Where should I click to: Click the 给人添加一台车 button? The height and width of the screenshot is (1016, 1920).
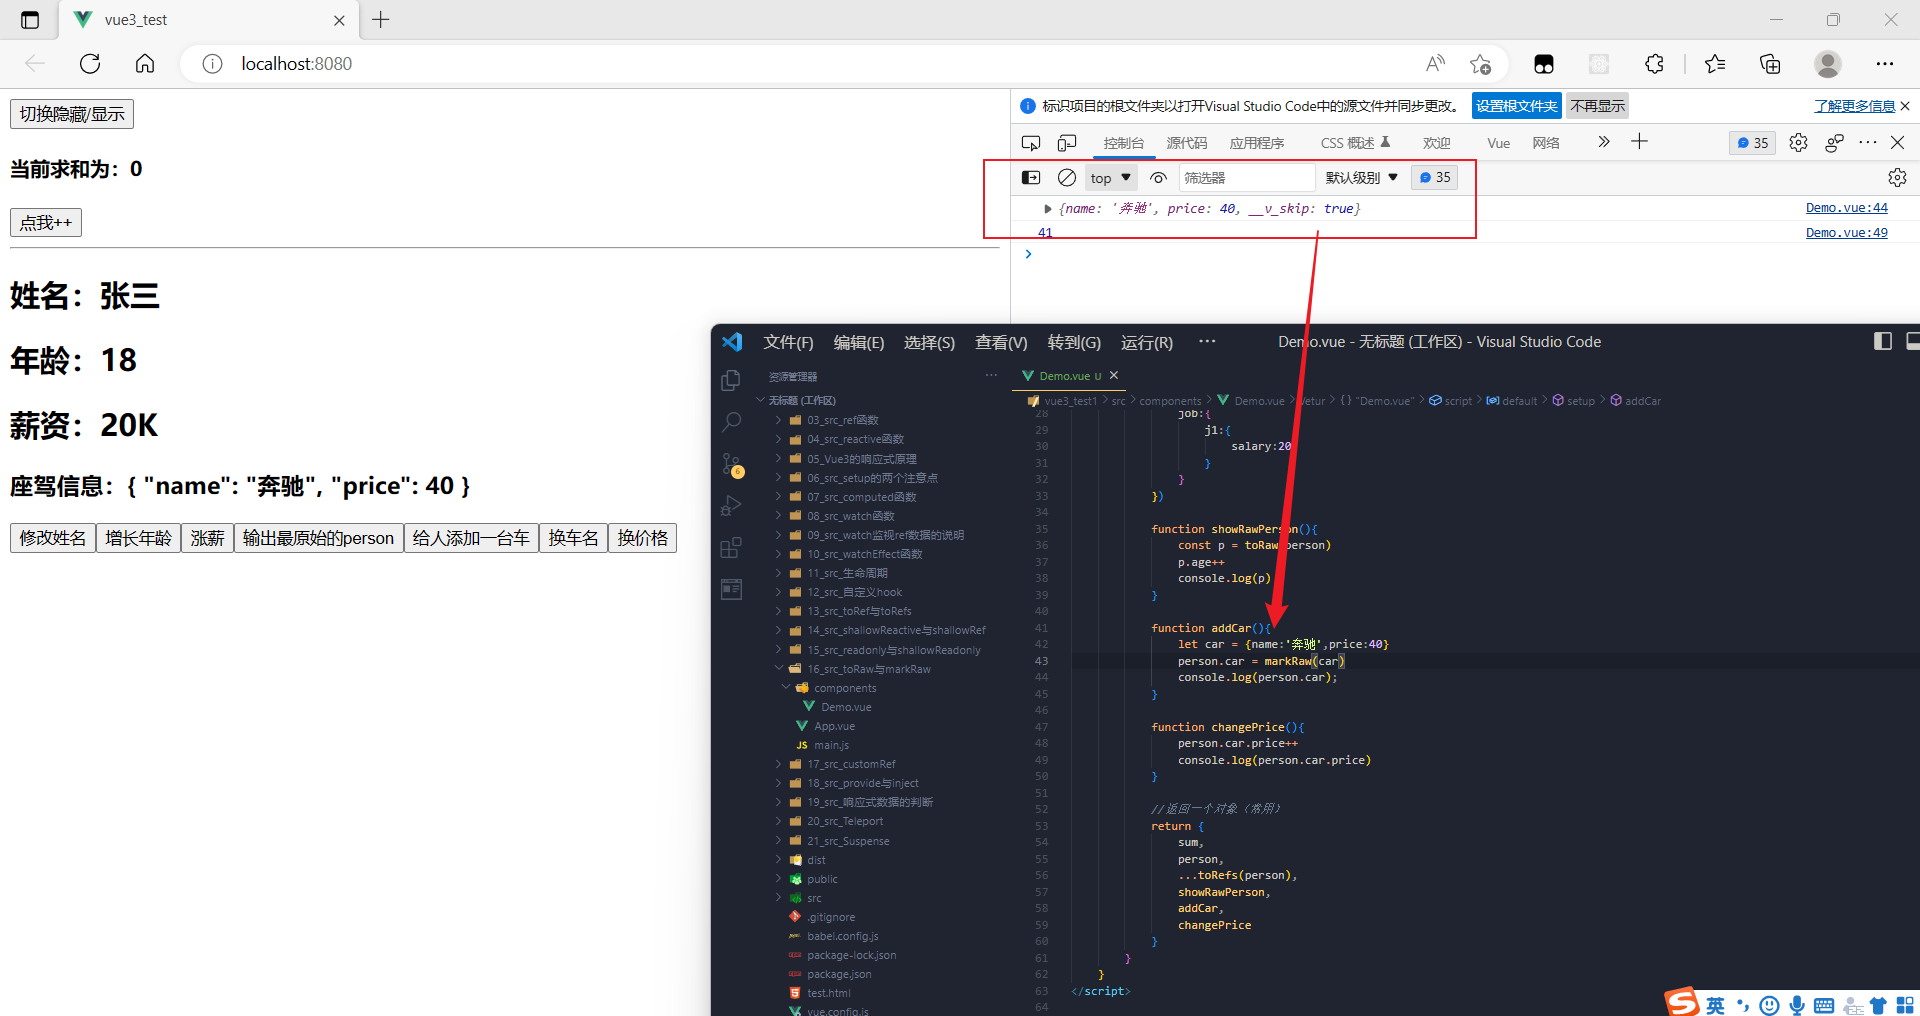coord(471,538)
